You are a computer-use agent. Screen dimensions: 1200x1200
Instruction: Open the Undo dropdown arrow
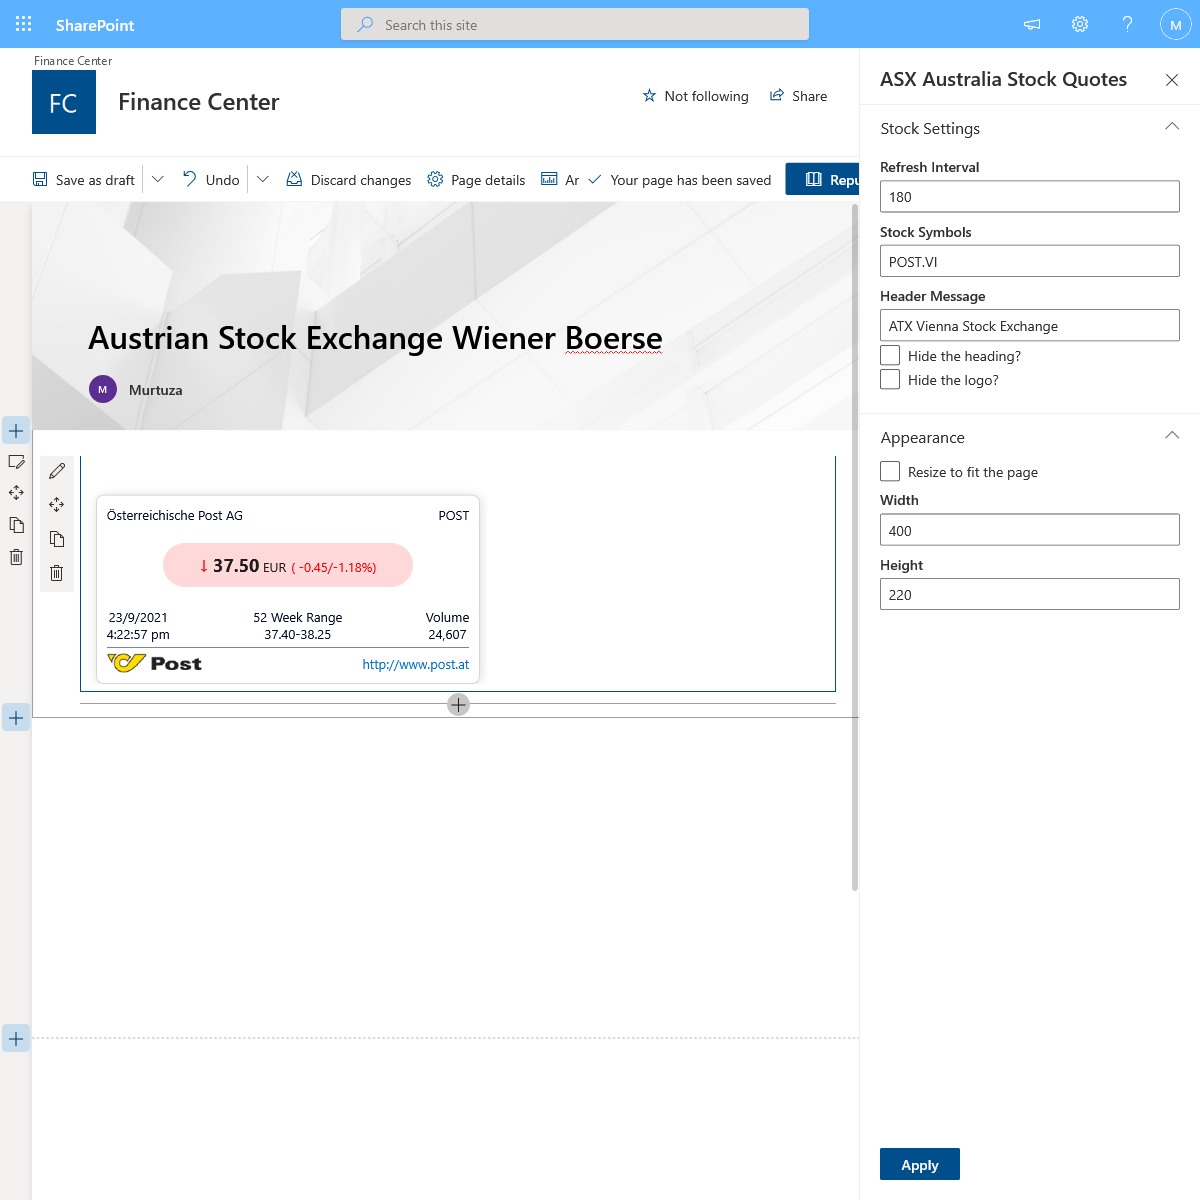(x=263, y=179)
